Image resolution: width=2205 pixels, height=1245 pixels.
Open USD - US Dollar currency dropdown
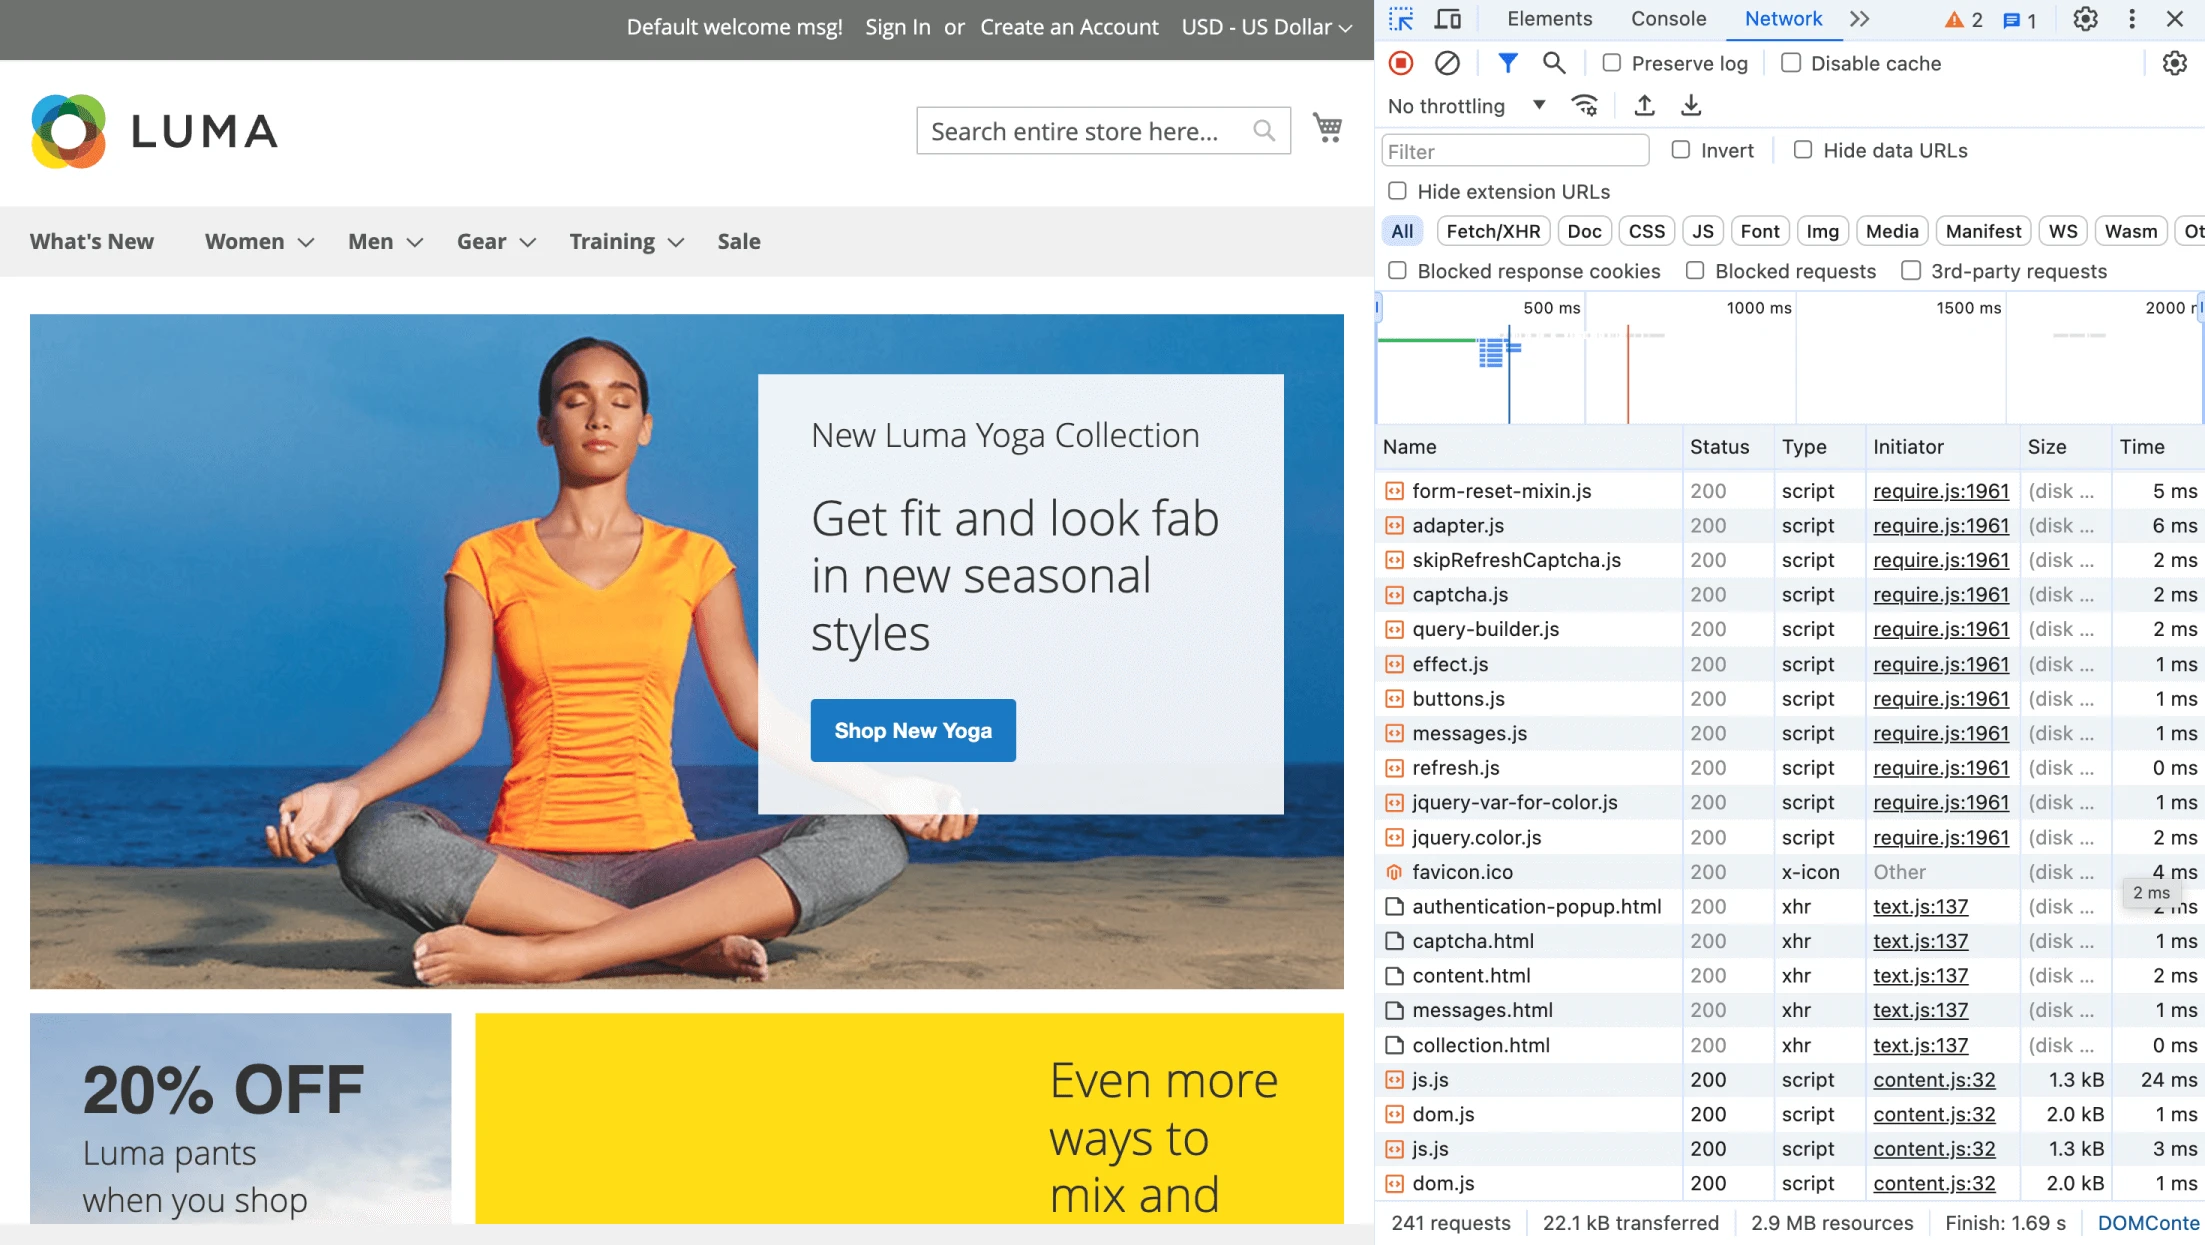1266,27
